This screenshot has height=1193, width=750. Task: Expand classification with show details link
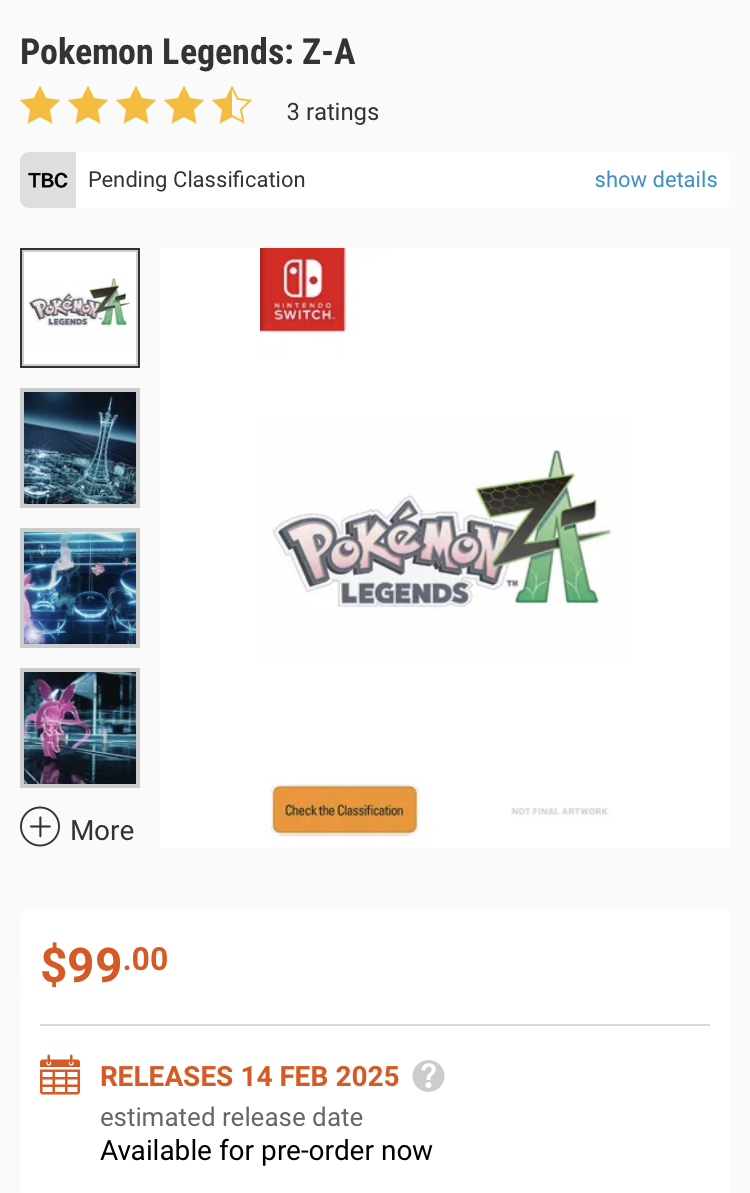pyautogui.click(x=656, y=180)
